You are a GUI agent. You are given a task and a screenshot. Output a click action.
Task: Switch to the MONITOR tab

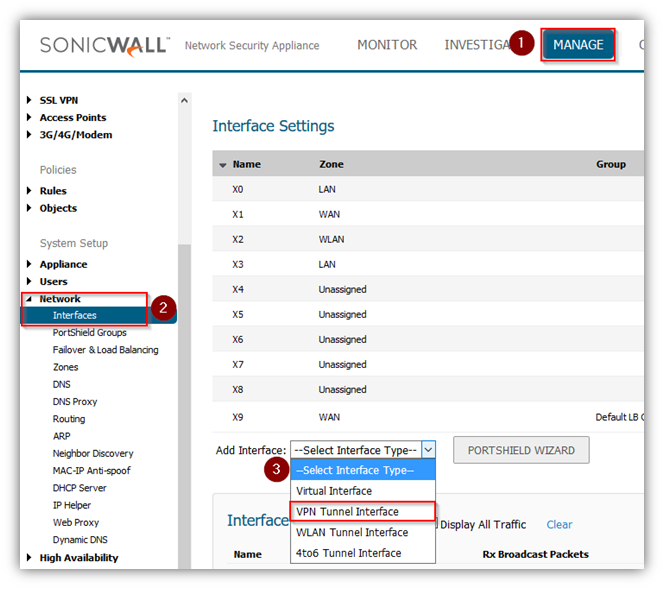(387, 45)
